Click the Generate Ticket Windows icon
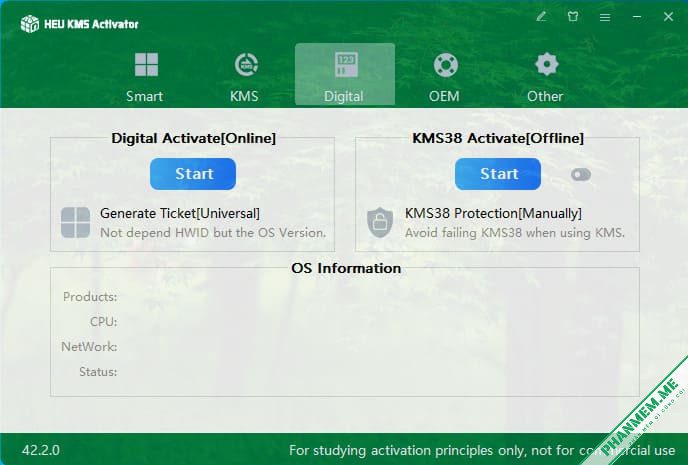Viewport: 688px width, 465px height. 75,222
